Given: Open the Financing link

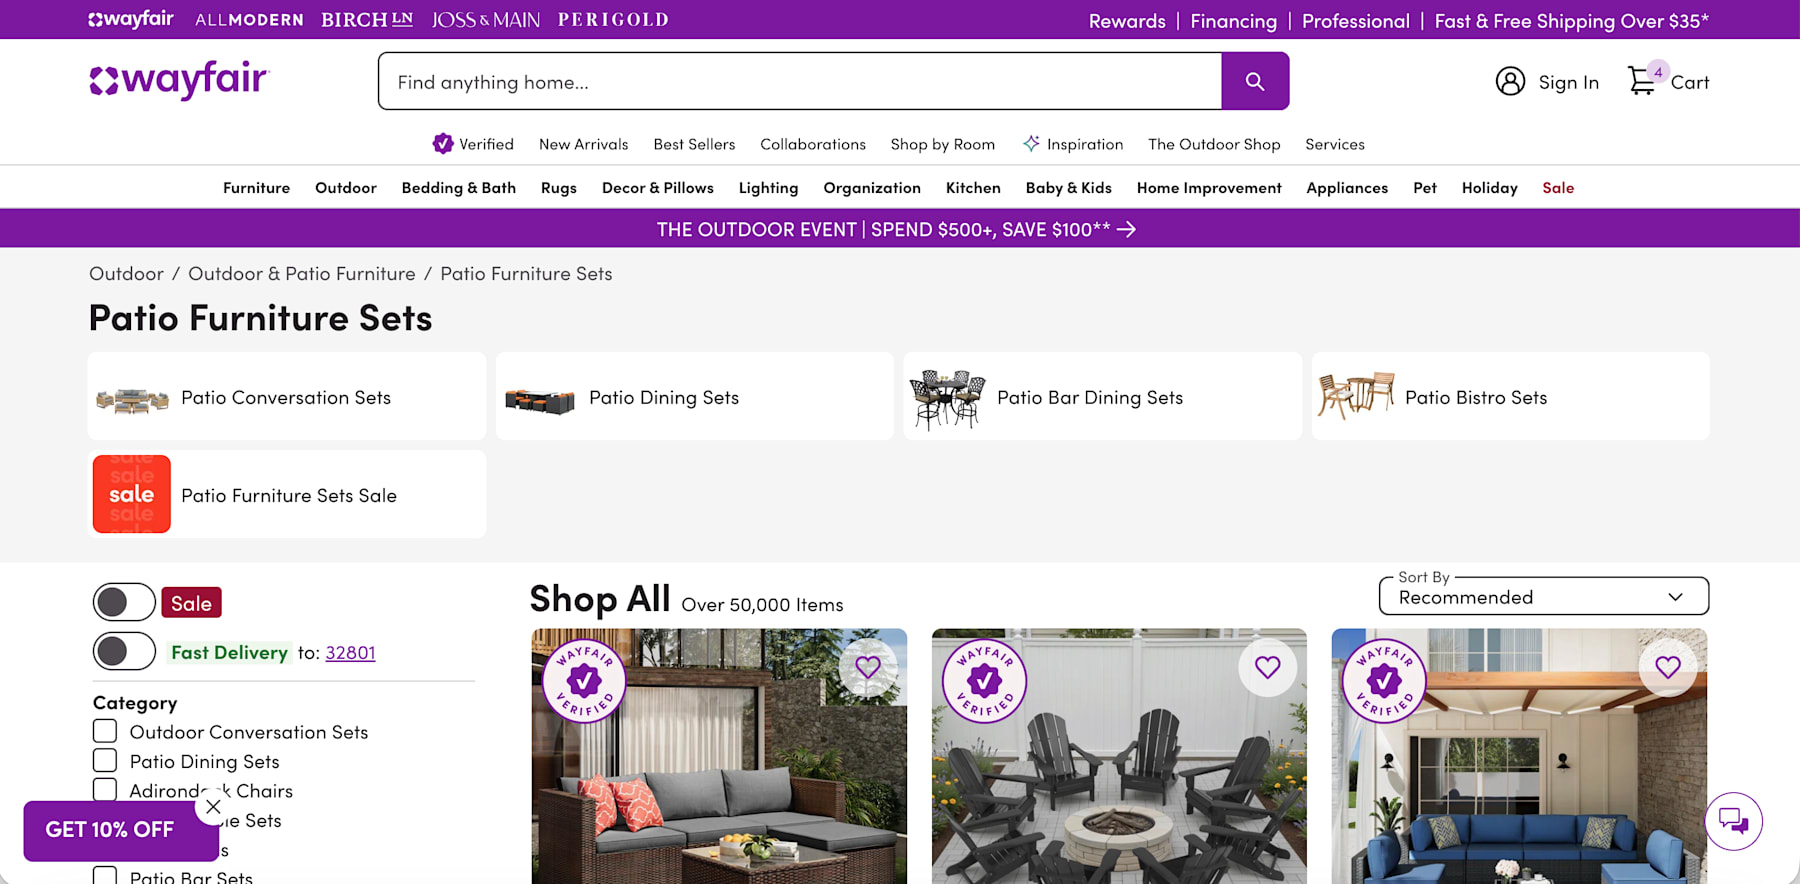Looking at the screenshot, I should pyautogui.click(x=1233, y=21).
